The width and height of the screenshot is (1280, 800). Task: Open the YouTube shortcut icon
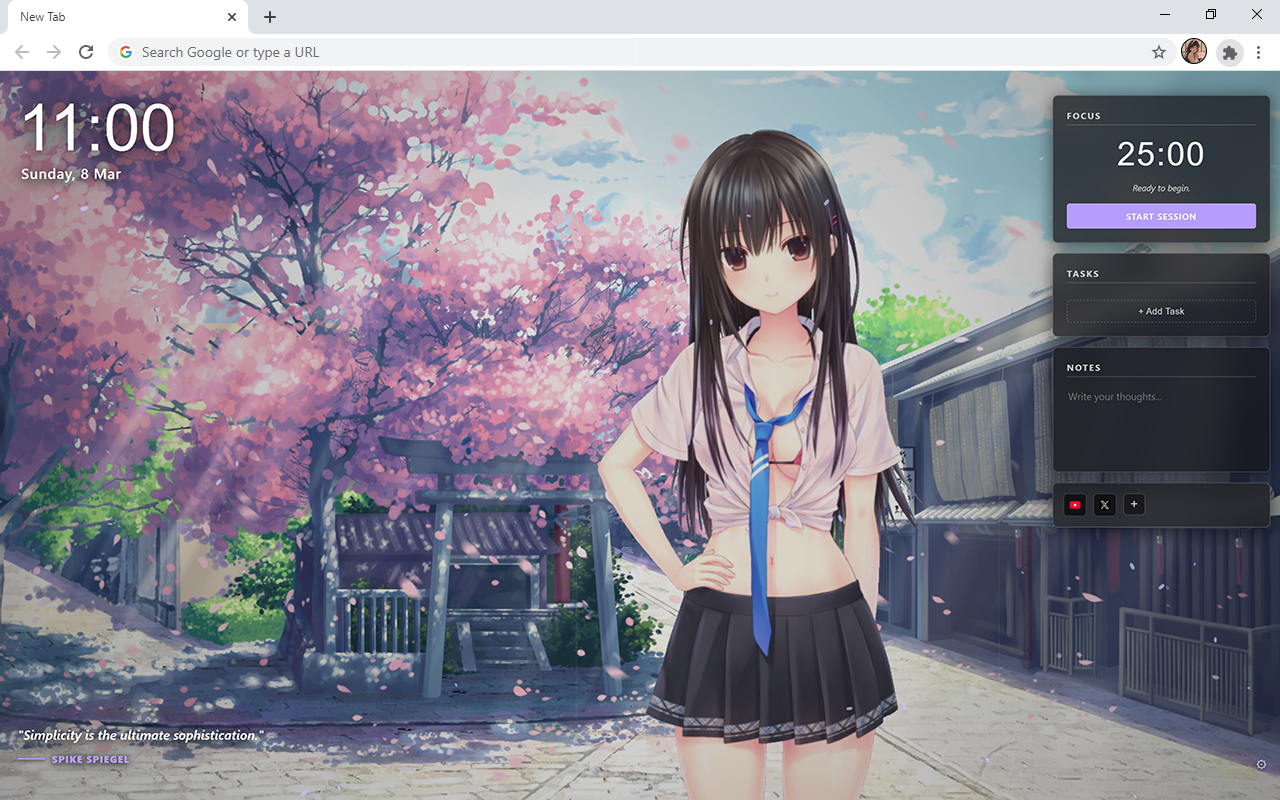pyautogui.click(x=1075, y=505)
